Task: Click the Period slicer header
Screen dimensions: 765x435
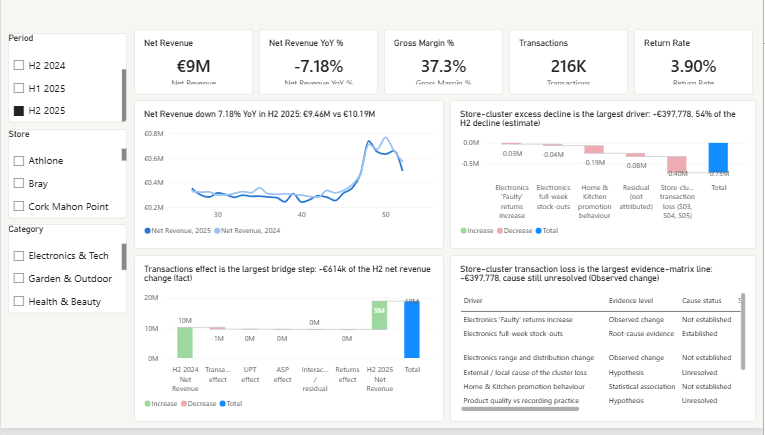Action: click(x=21, y=38)
